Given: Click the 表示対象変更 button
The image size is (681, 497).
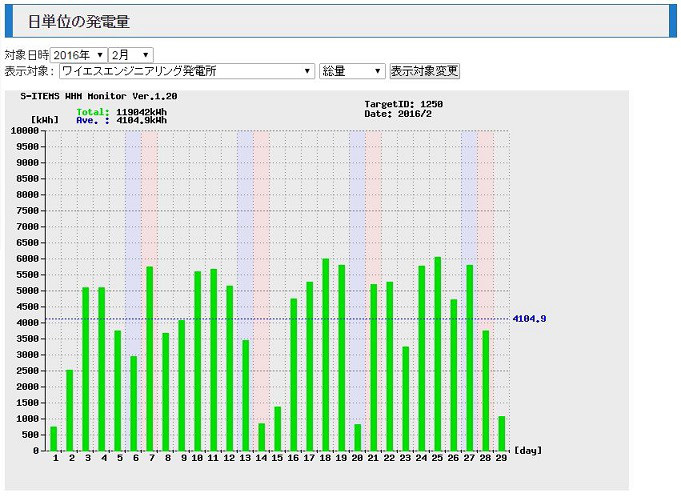Looking at the screenshot, I should [x=424, y=71].
